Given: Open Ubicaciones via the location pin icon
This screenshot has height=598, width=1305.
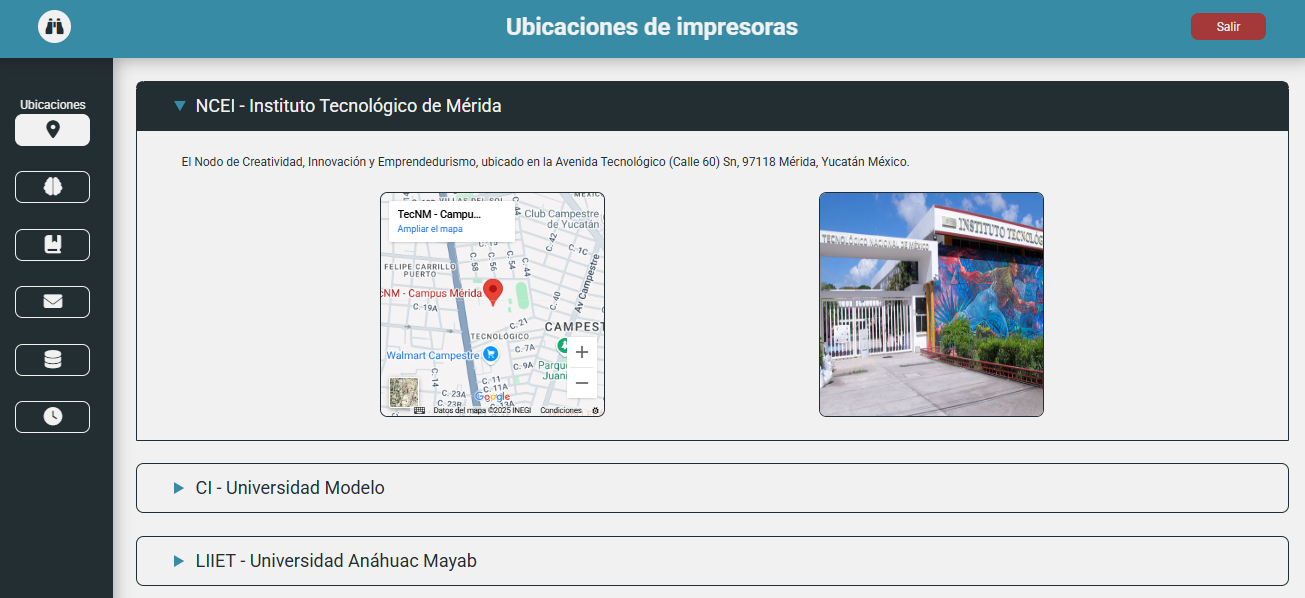Looking at the screenshot, I should click(52, 130).
